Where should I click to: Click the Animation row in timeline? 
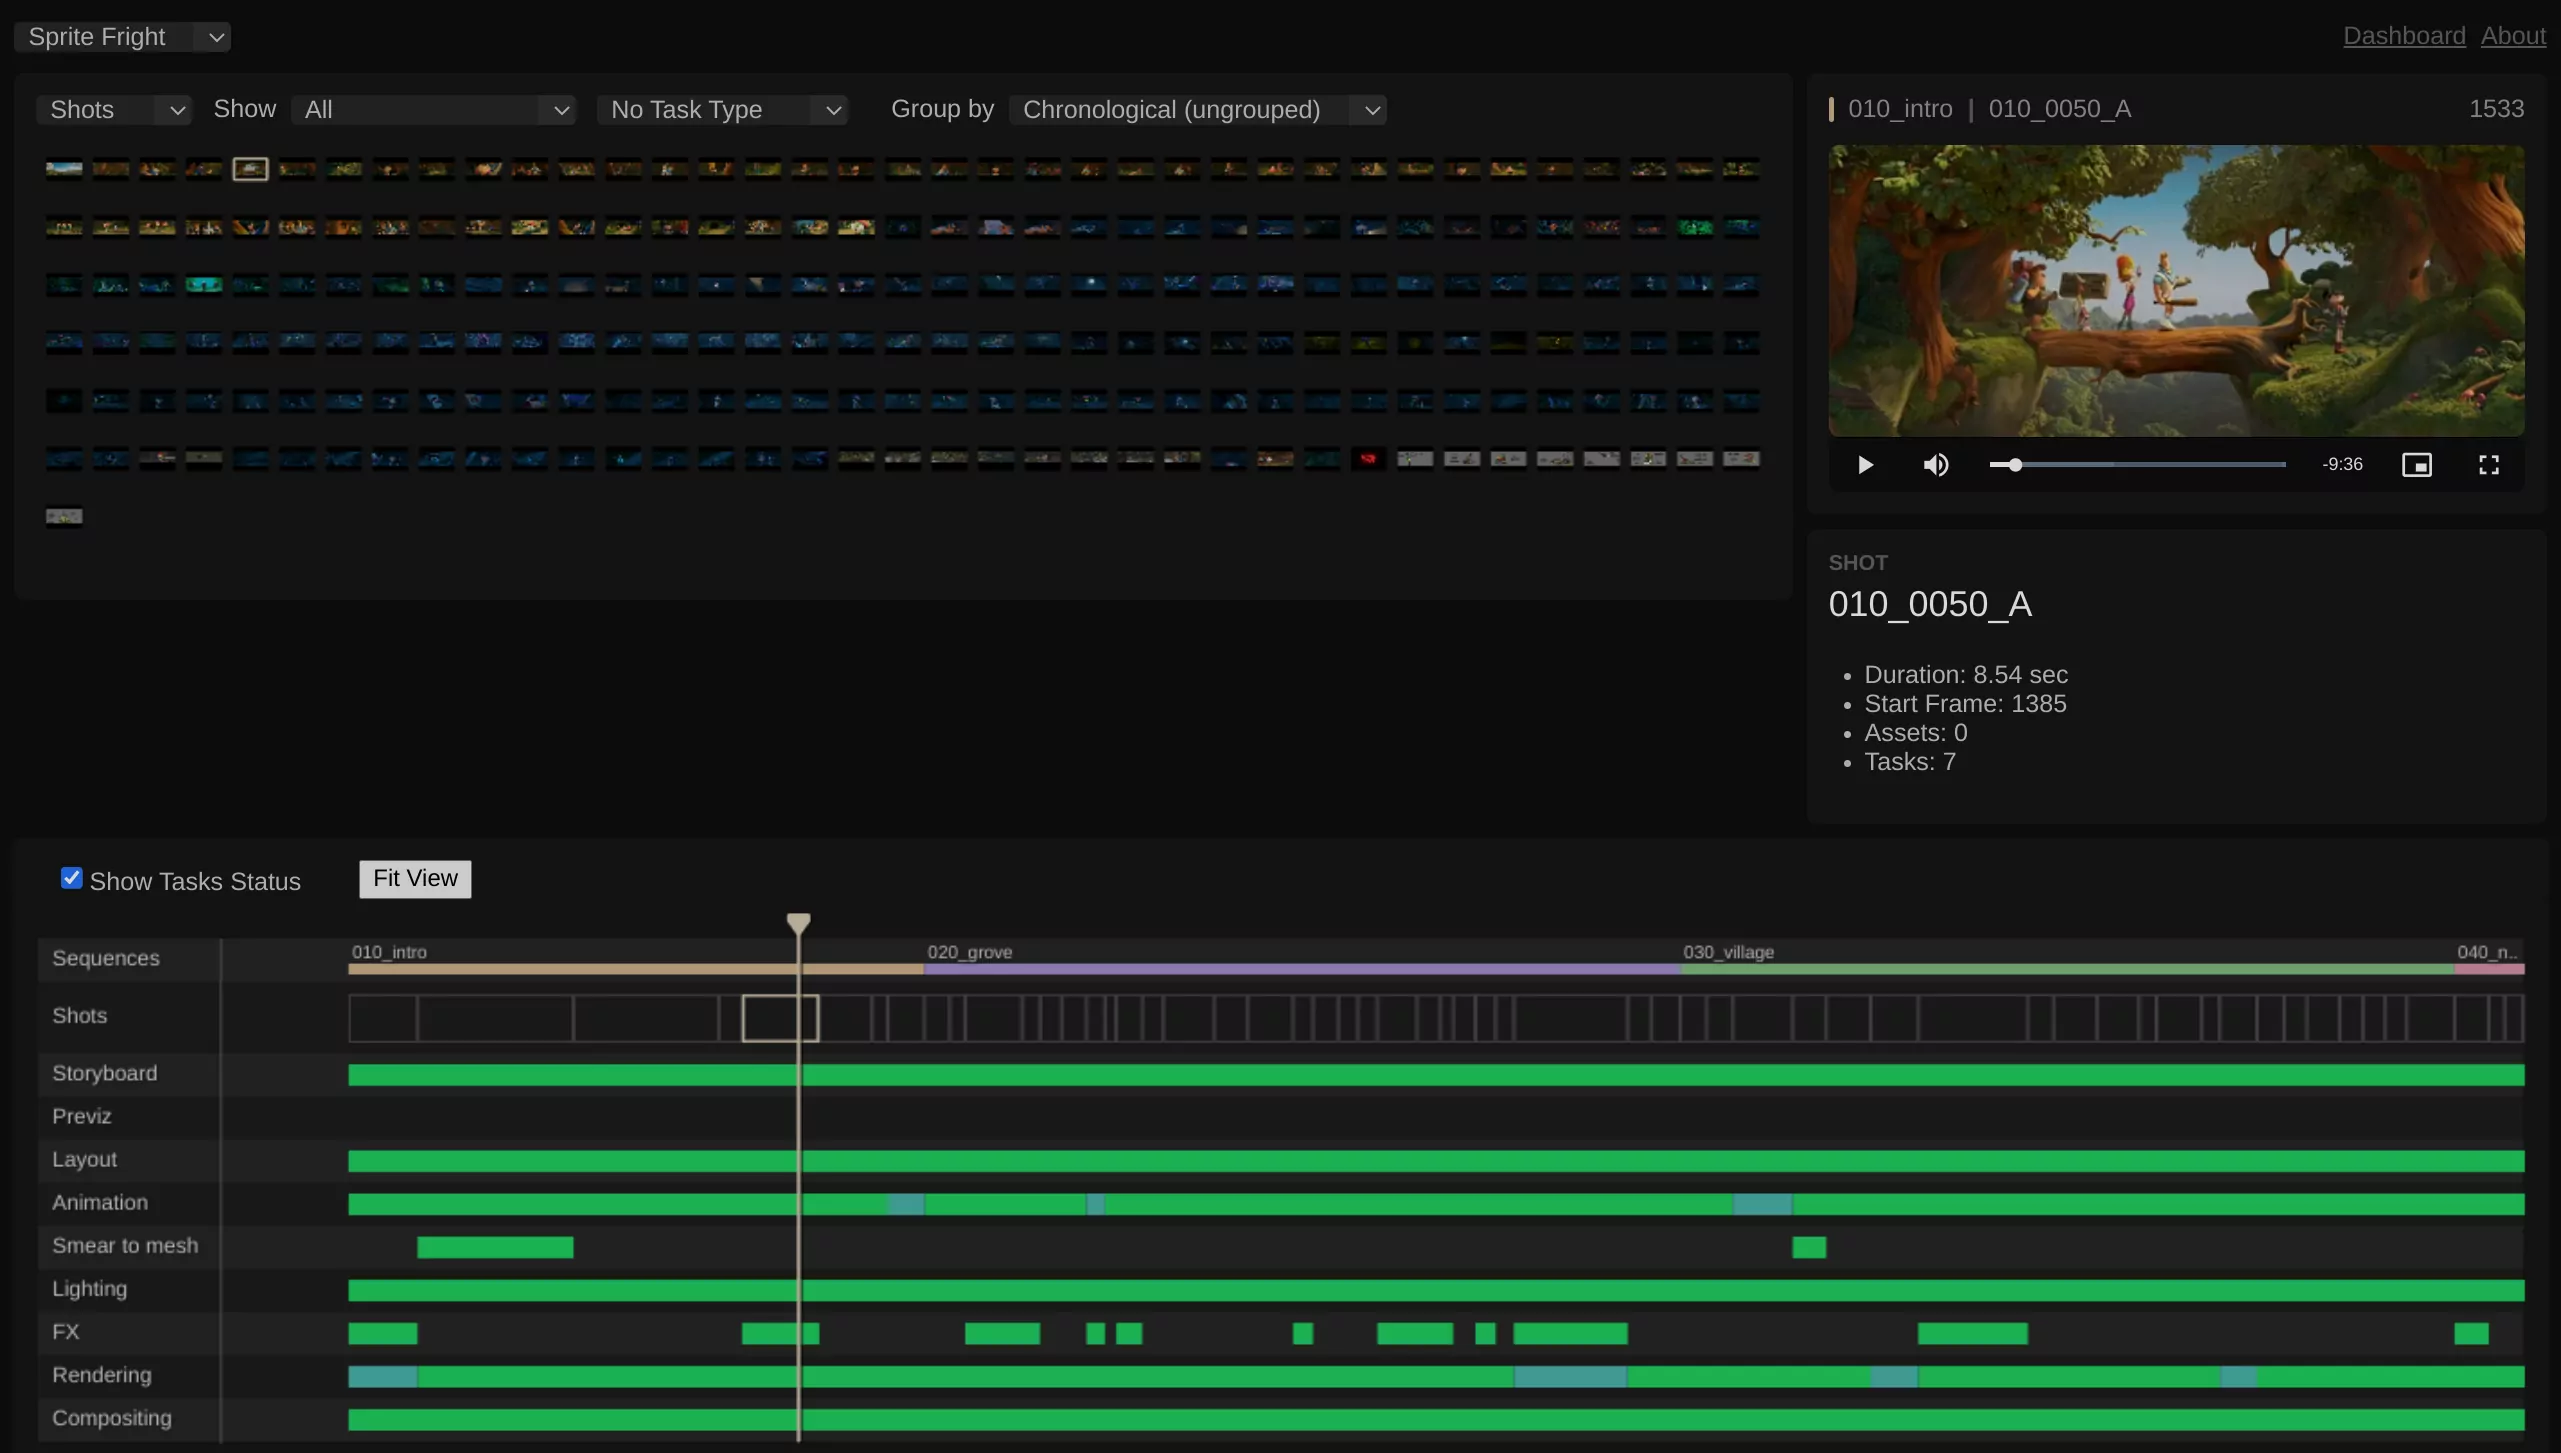[100, 1203]
